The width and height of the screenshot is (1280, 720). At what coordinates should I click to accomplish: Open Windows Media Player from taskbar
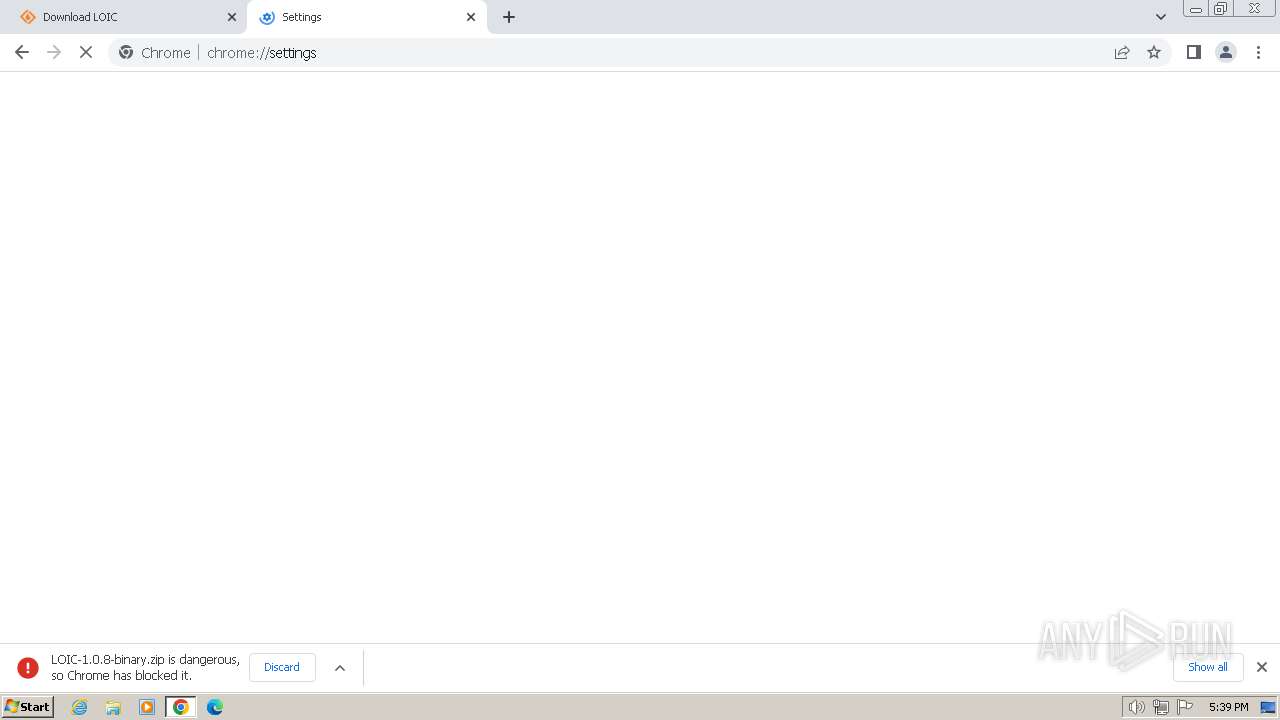click(147, 707)
